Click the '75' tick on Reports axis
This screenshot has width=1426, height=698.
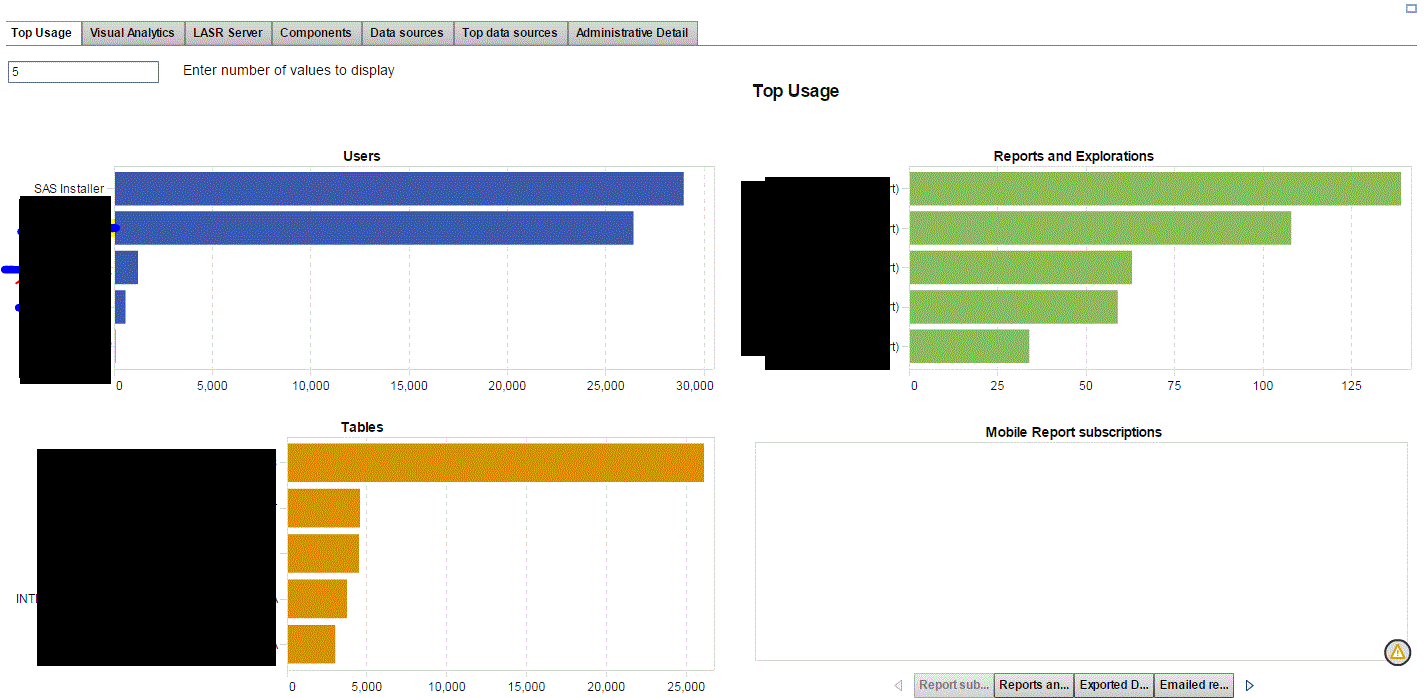tap(1174, 385)
